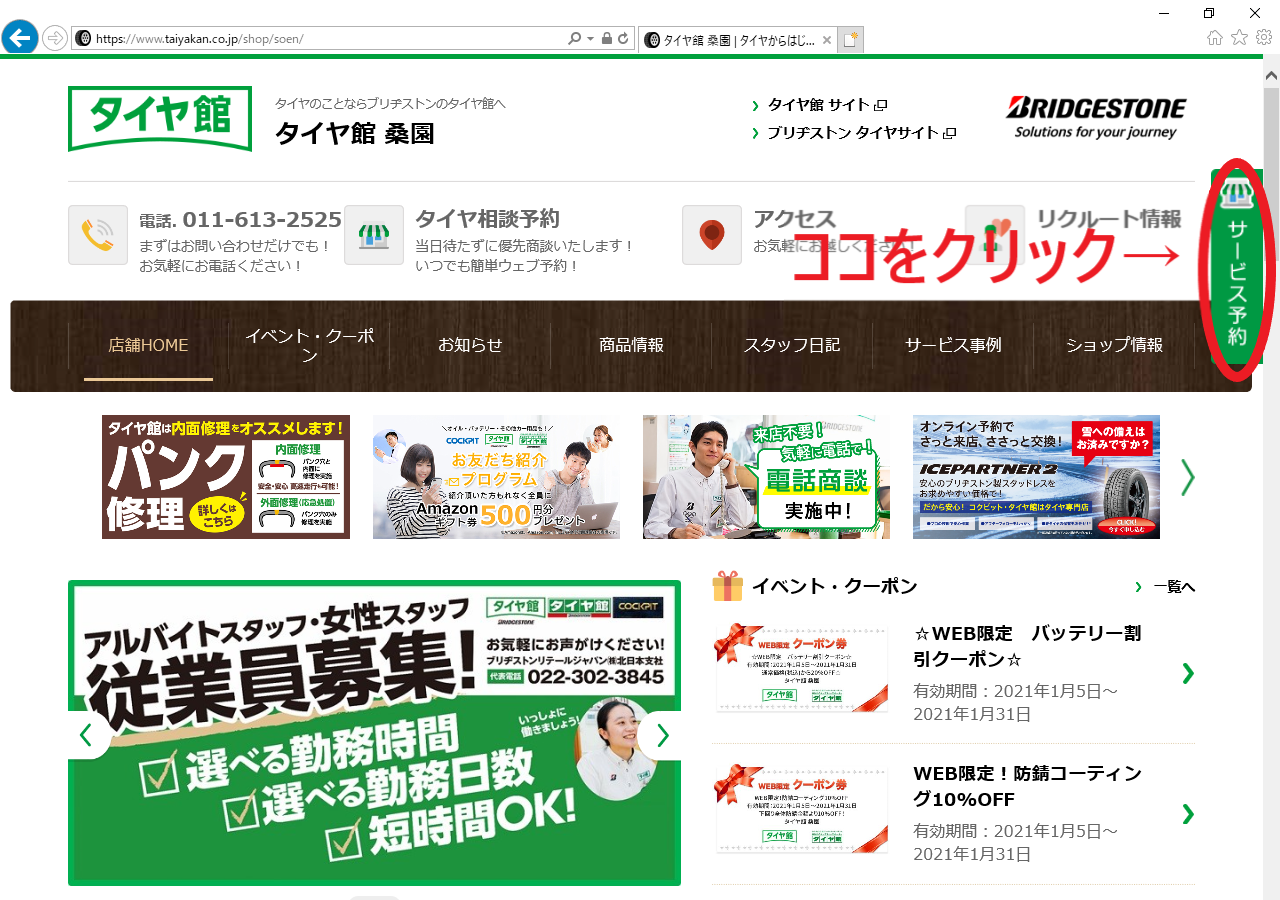1280x900 pixels.
Task: Open Favorites star icon
Action: pos(1239,38)
